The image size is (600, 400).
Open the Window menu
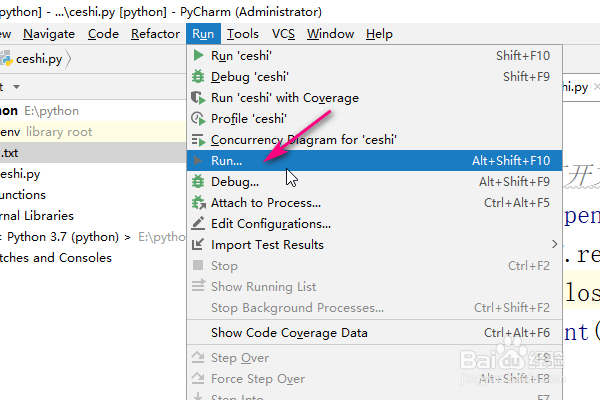click(x=330, y=34)
